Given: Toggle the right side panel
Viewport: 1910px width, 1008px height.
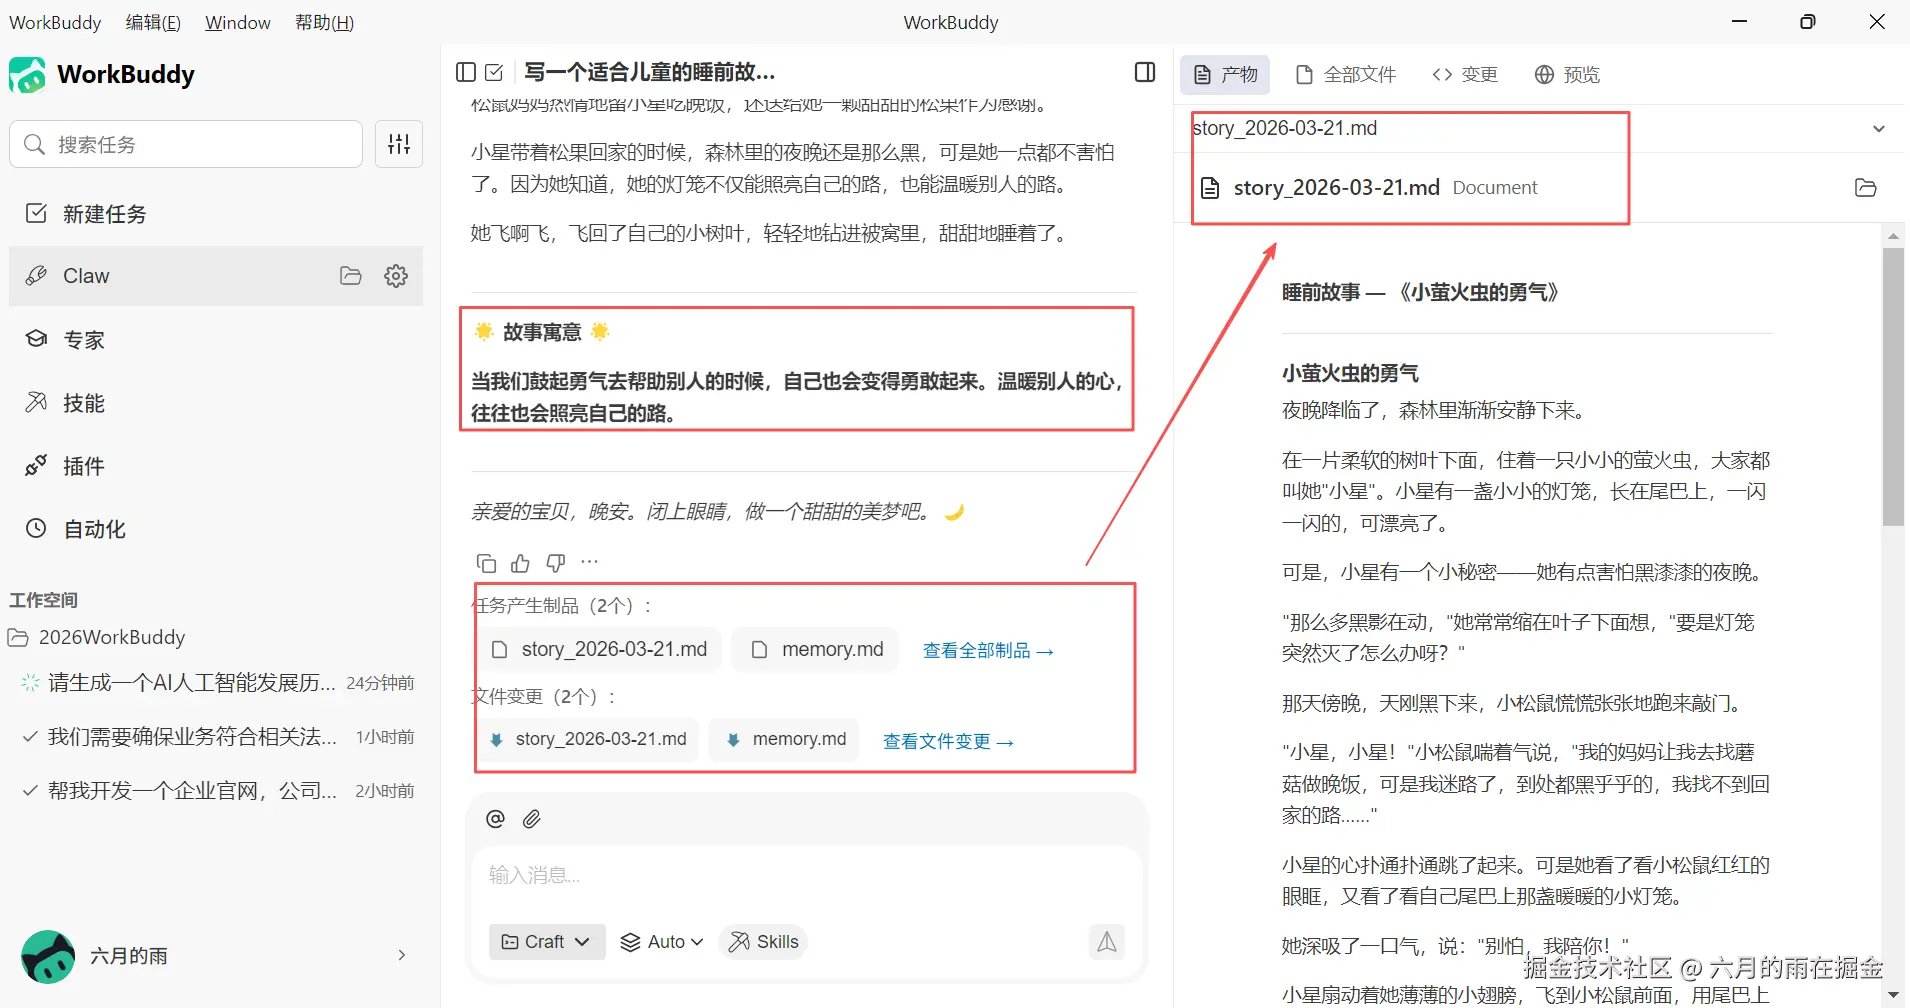Looking at the screenshot, I should (1145, 72).
